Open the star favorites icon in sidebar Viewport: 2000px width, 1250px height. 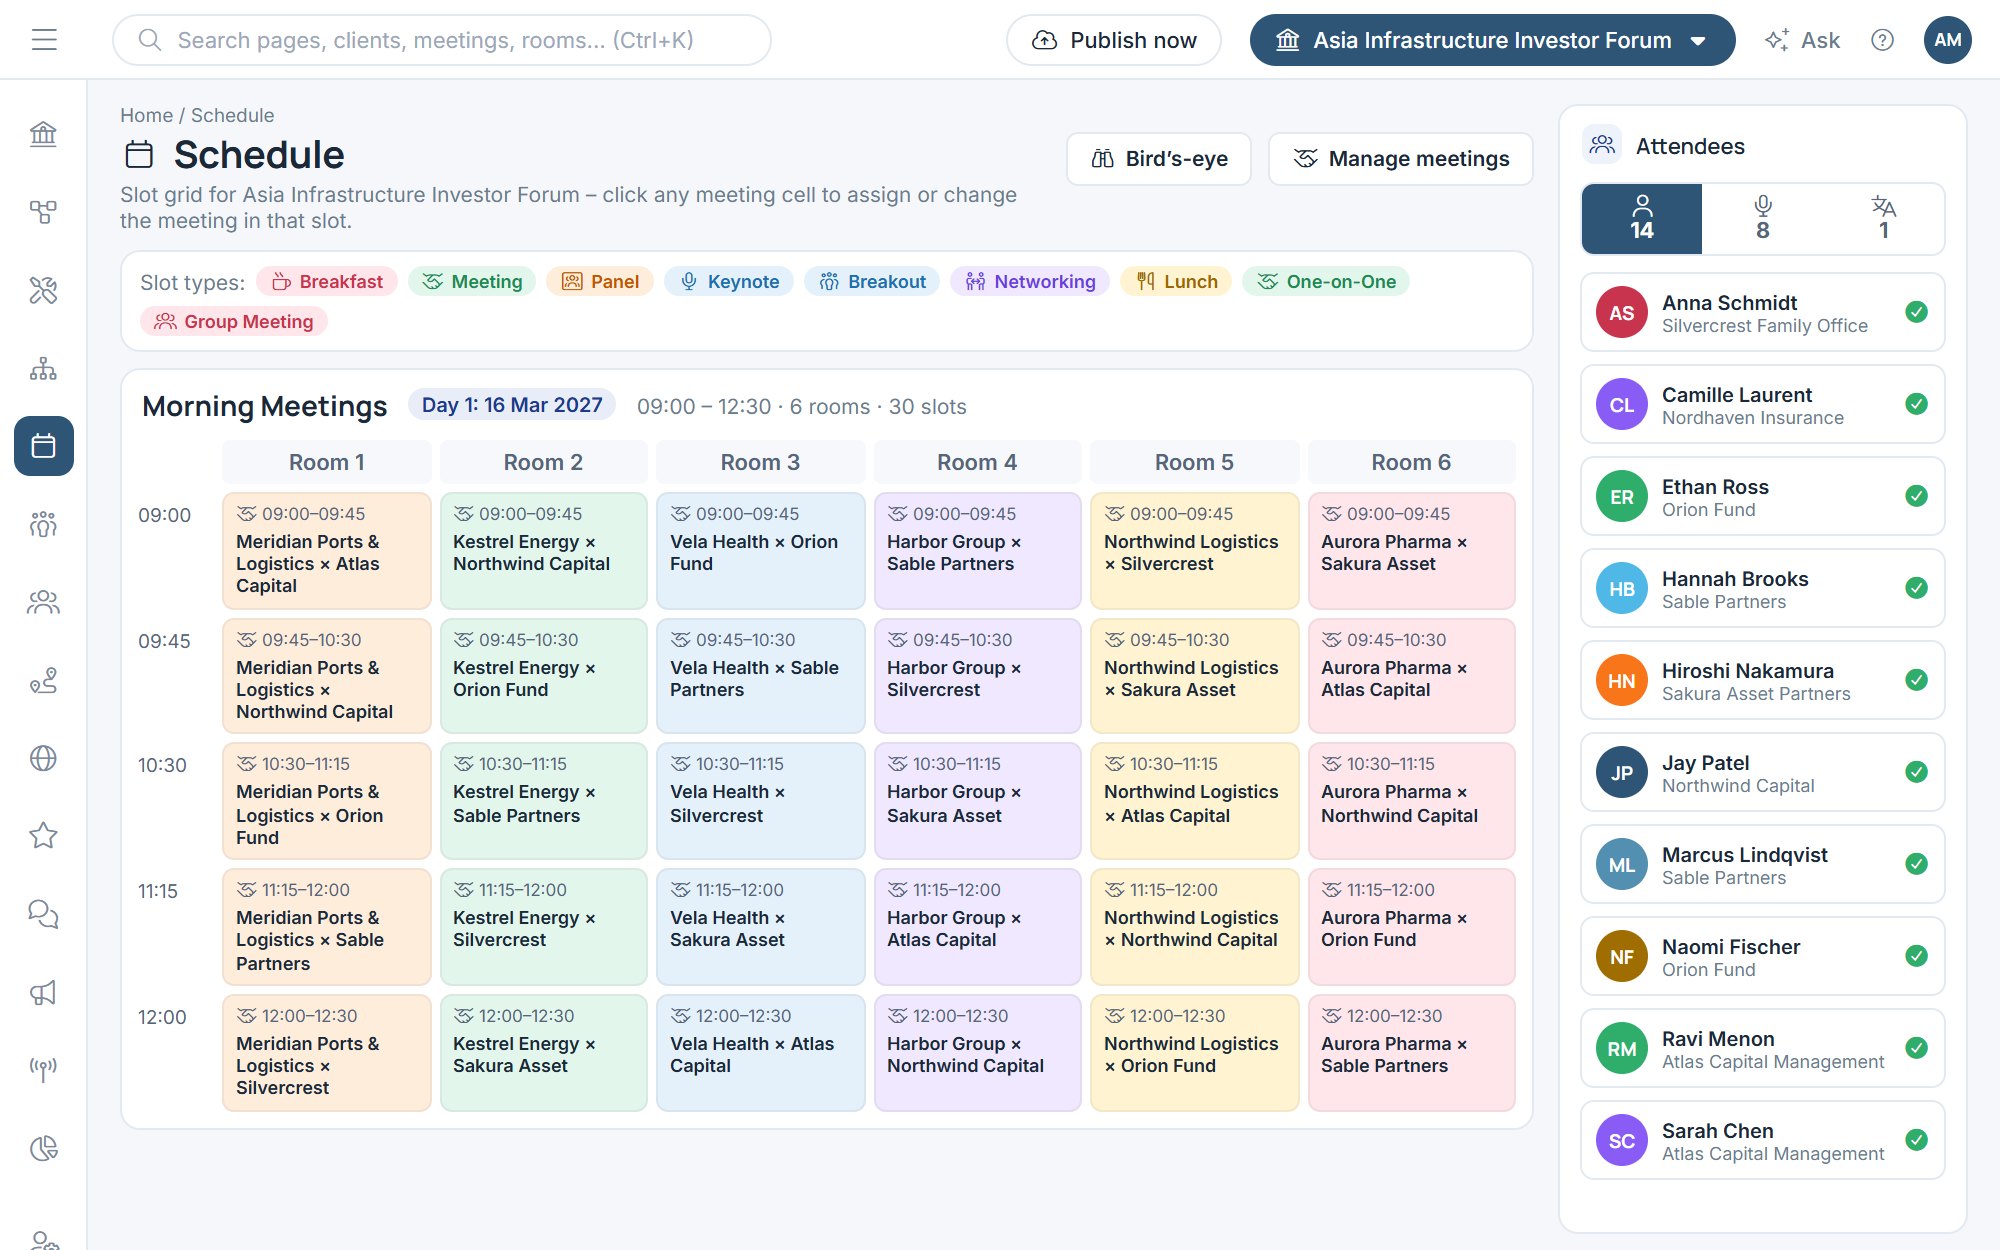(x=44, y=836)
